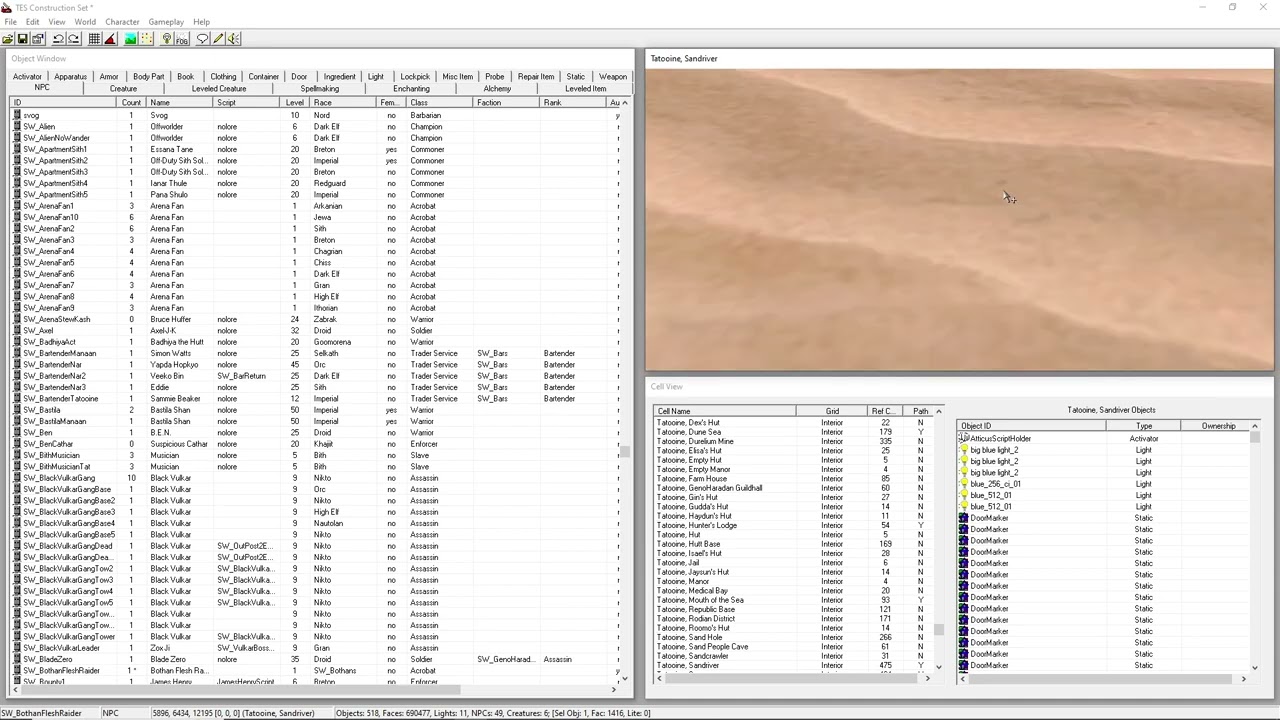Select cell Tatooine, Medical Bay
Screen dimensions: 1280x720
tap(793, 591)
